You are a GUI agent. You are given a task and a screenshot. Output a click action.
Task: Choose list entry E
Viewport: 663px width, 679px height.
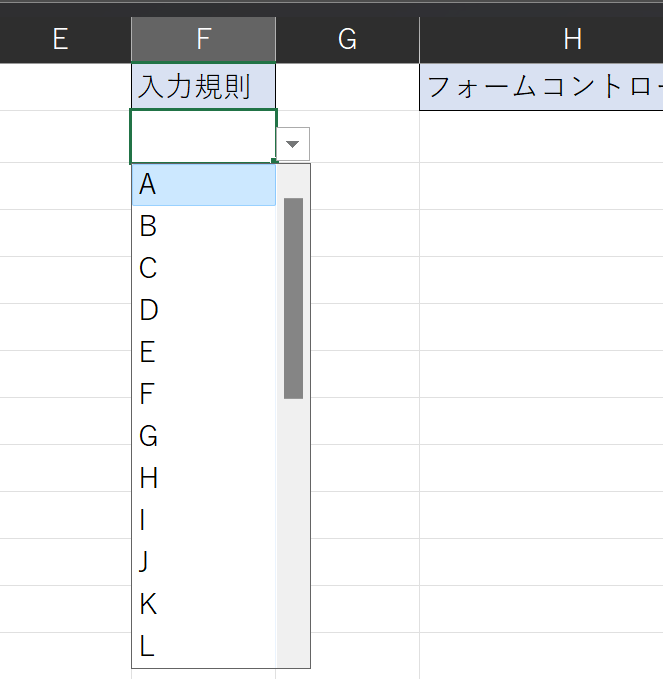click(x=204, y=353)
